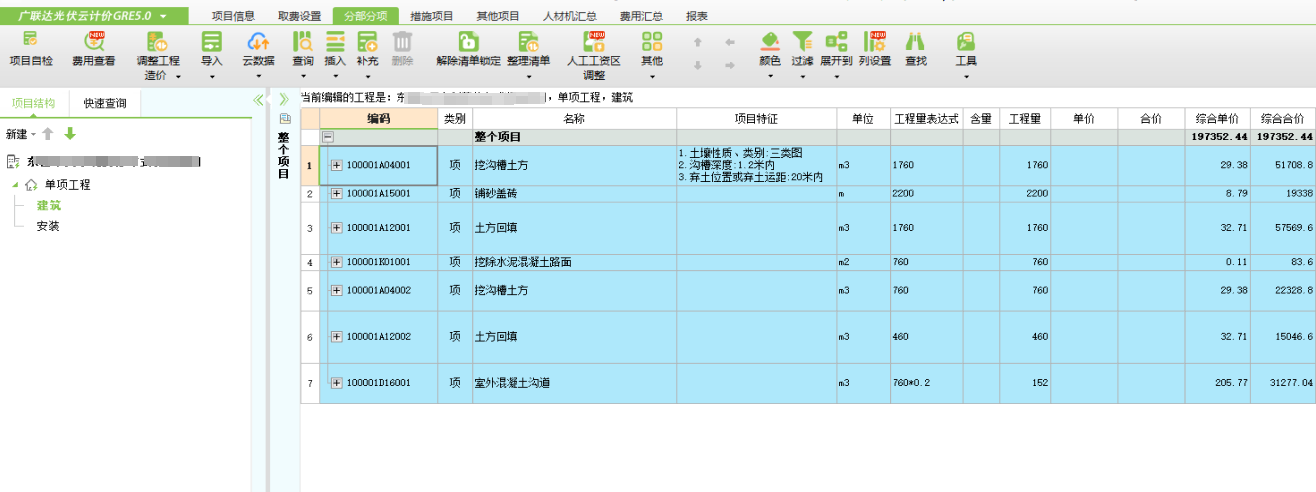Select the 项目结构 panel tab

(34, 102)
